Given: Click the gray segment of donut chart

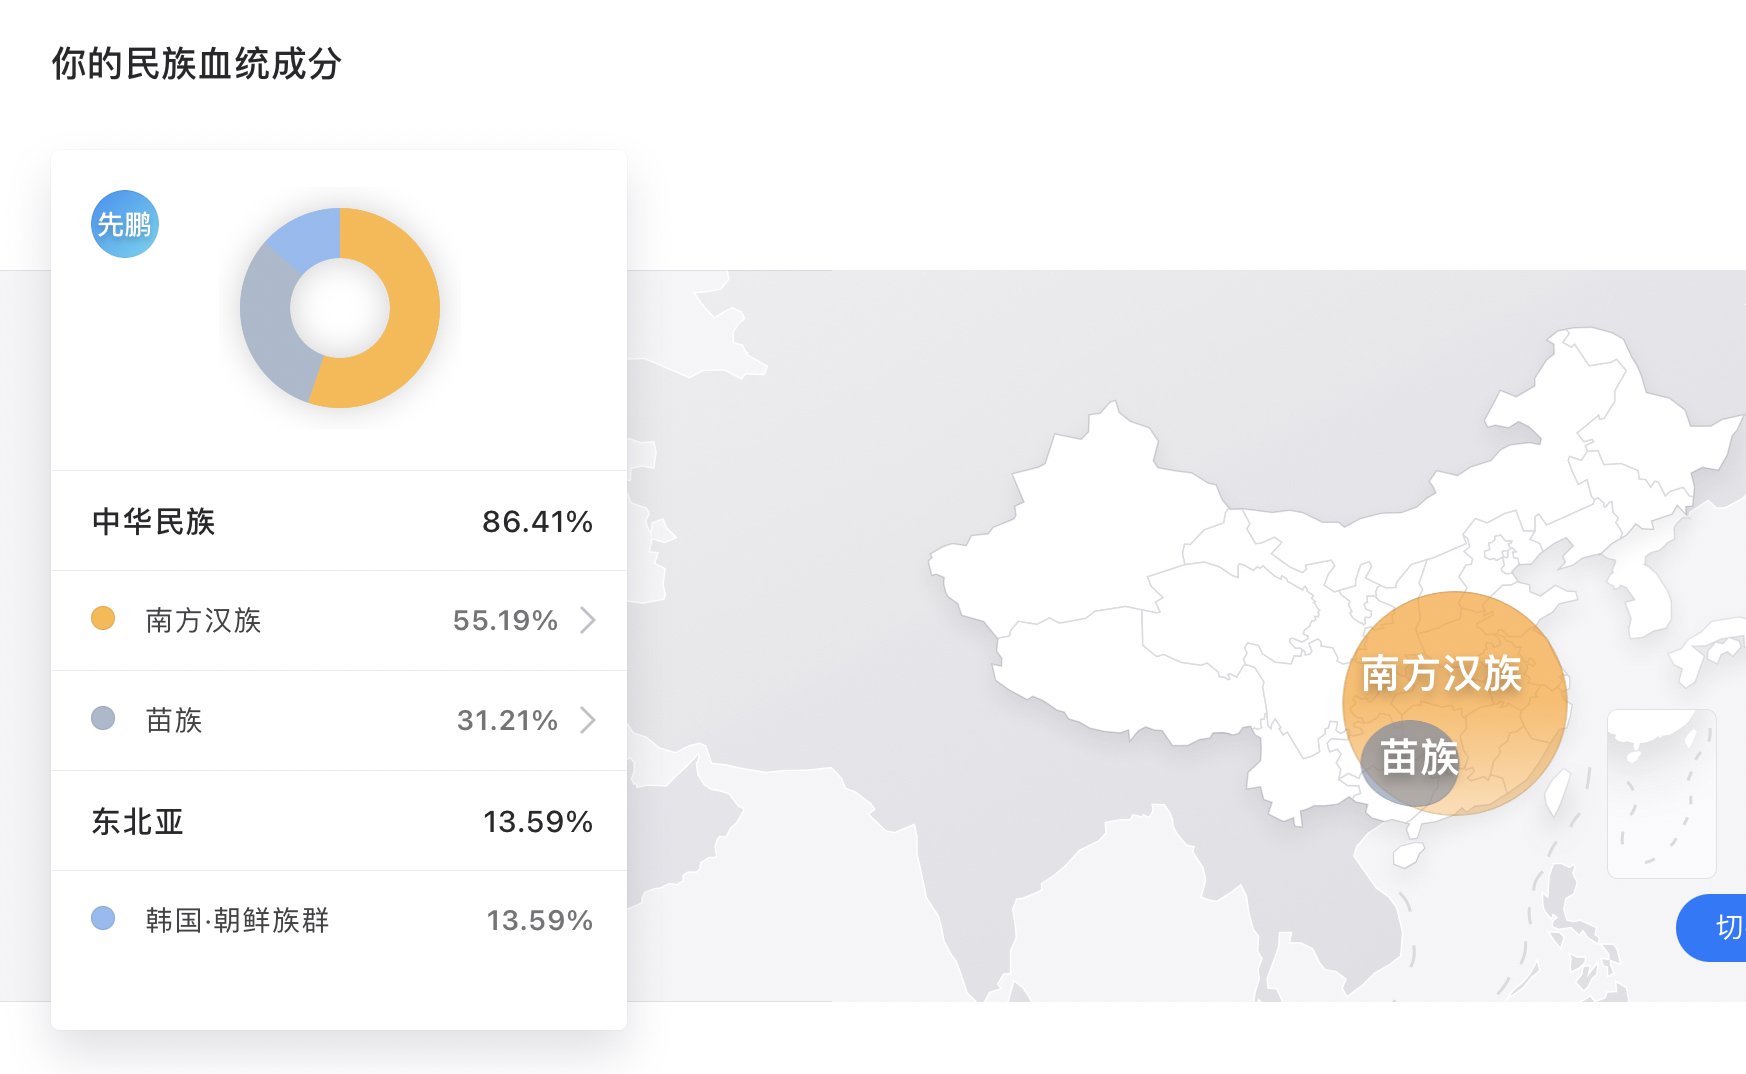Looking at the screenshot, I should click(268, 325).
